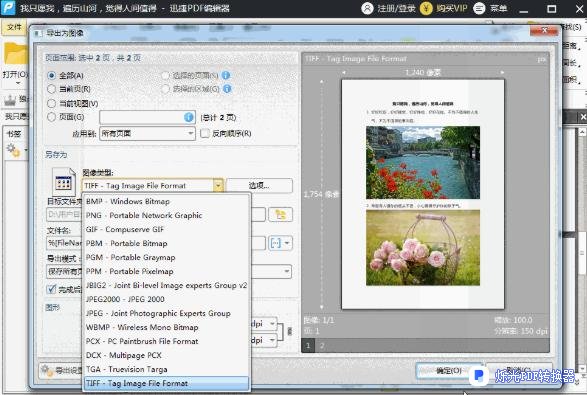Select JBIG2 Joint Bi-level Image format

[166, 285]
